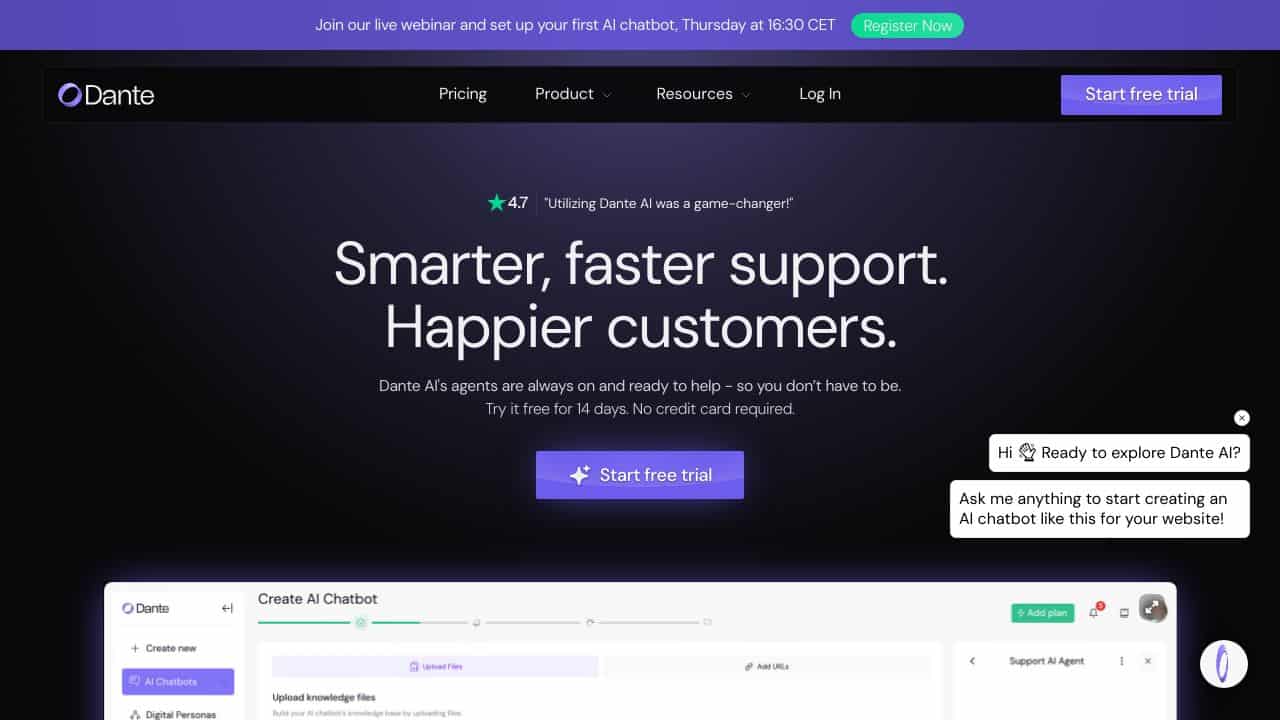Viewport: 1280px width, 720px height.
Task: Click the expand-arrows avatar icon
Action: (x=1153, y=608)
